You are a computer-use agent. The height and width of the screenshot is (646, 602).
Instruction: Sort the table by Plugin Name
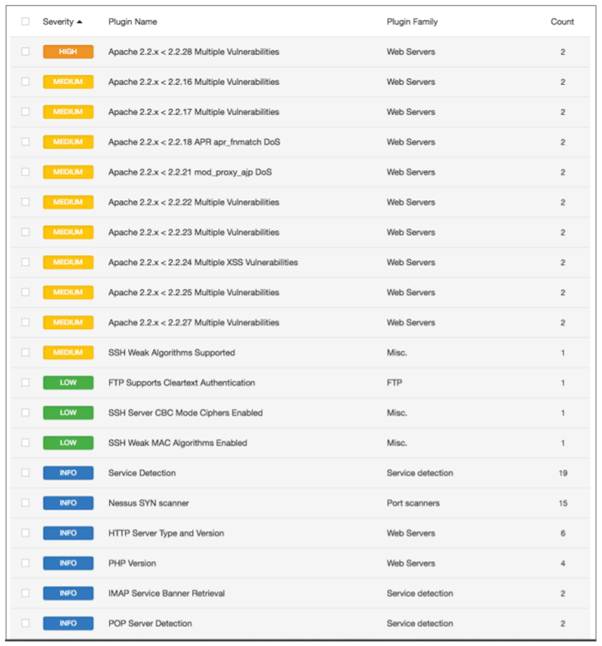click(132, 21)
